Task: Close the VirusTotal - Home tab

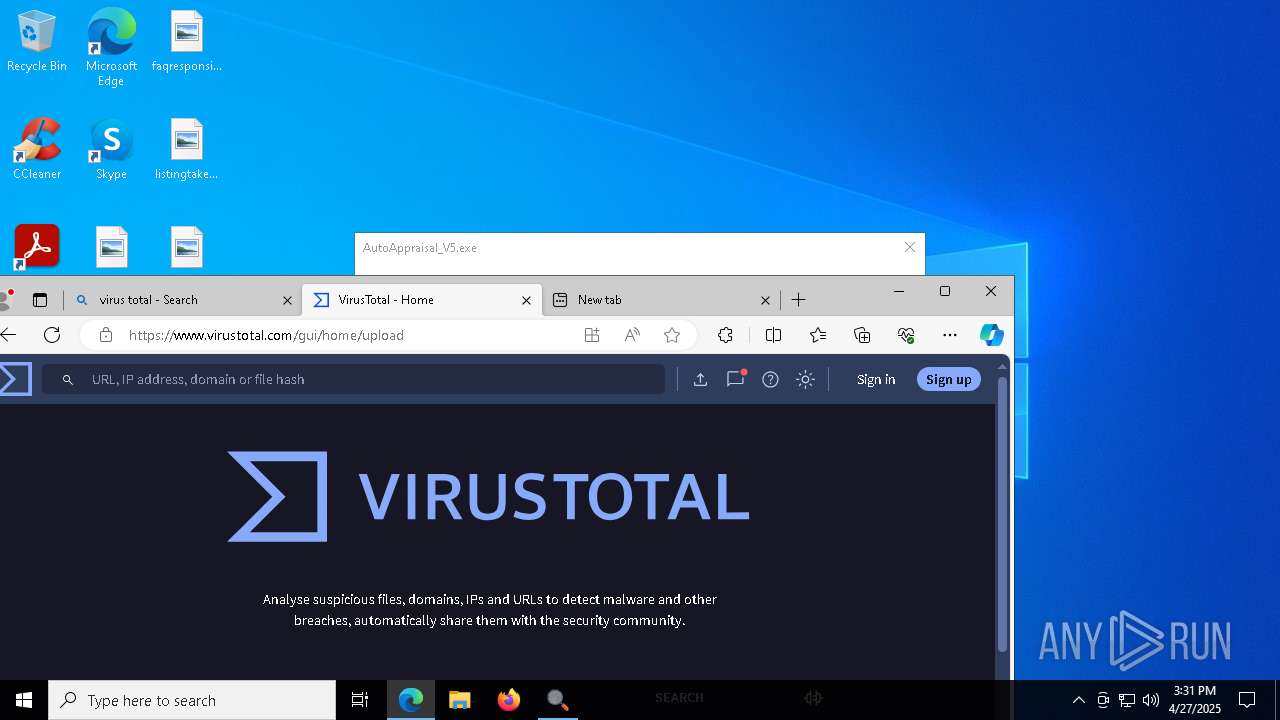Action: point(526,300)
